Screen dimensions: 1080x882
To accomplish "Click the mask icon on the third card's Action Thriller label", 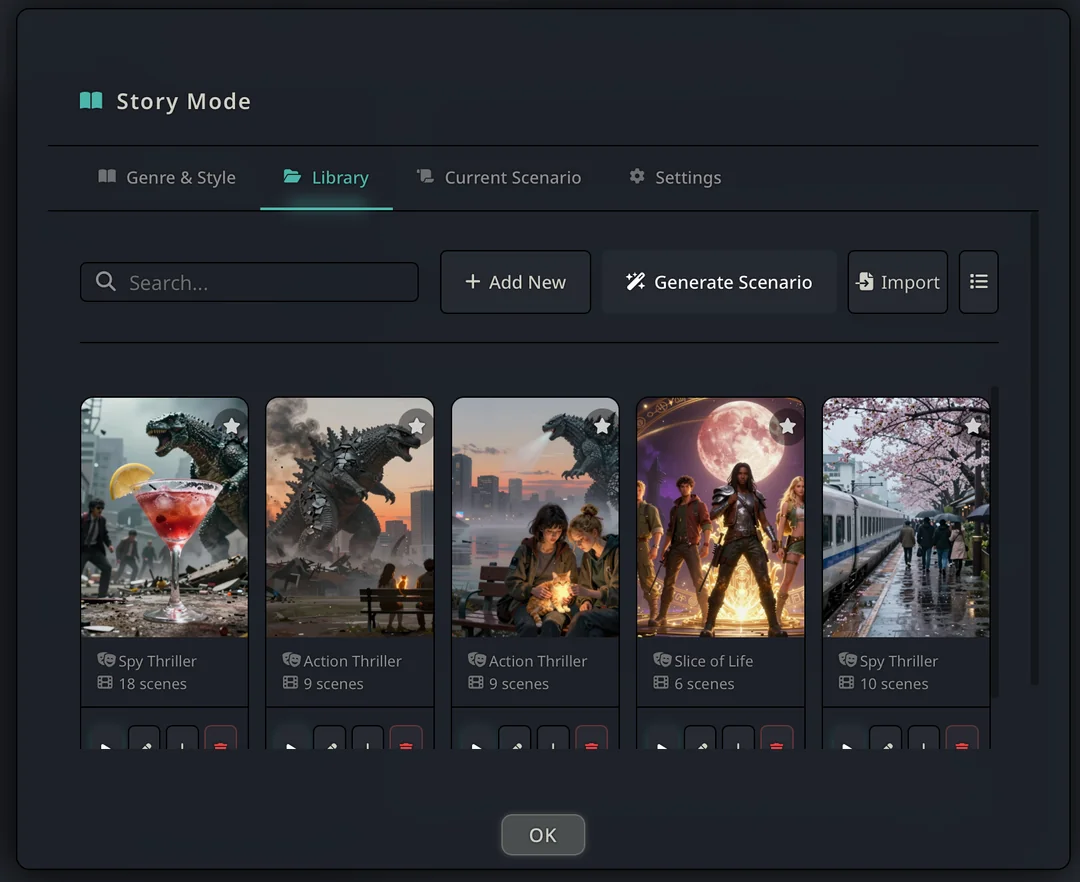I will [477, 660].
